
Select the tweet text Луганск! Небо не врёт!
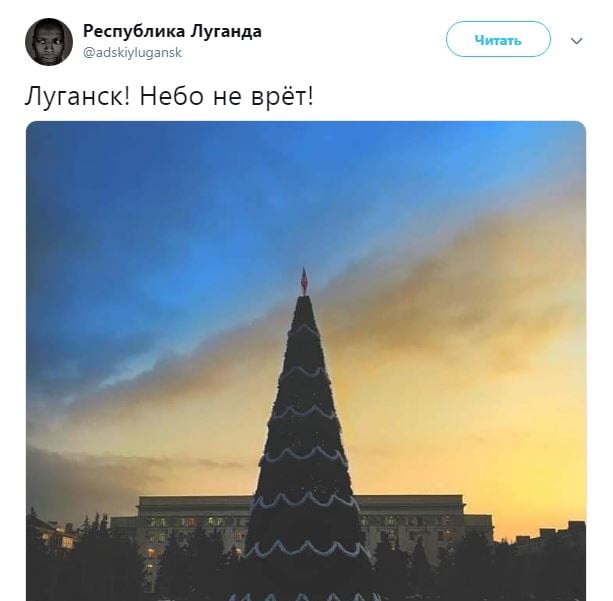pos(169,96)
